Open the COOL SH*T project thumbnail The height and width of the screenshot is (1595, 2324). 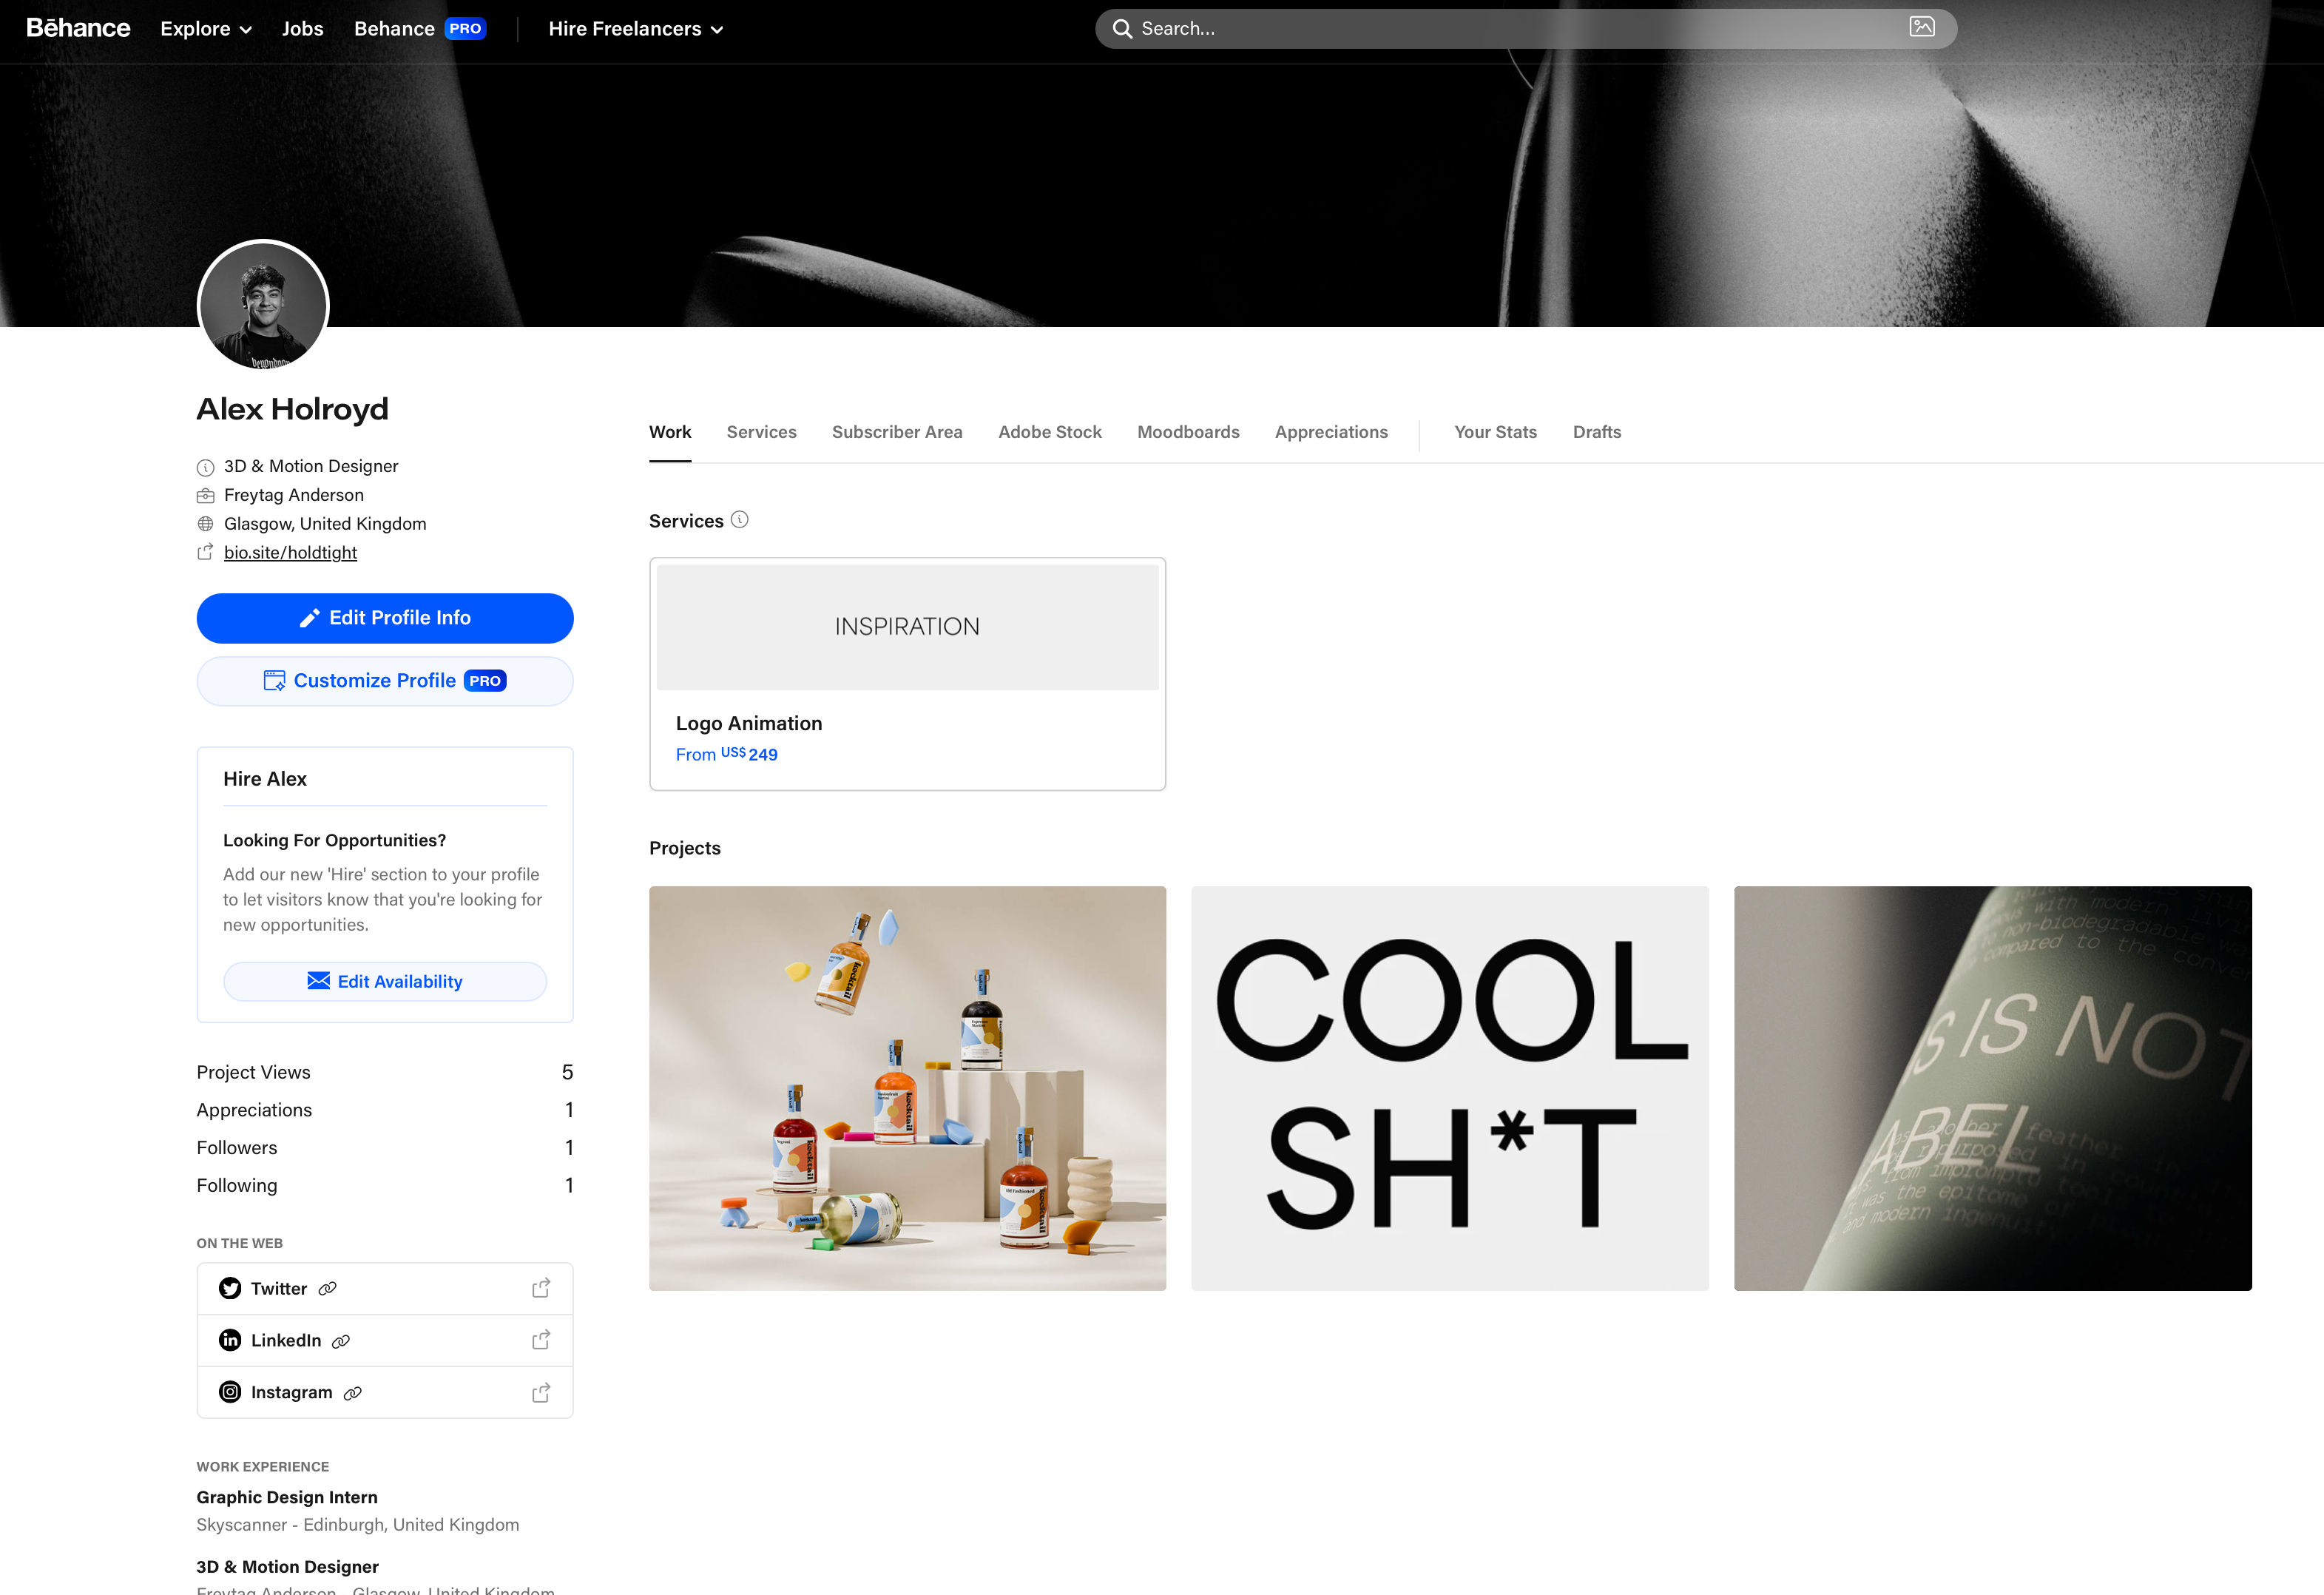[1450, 1088]
